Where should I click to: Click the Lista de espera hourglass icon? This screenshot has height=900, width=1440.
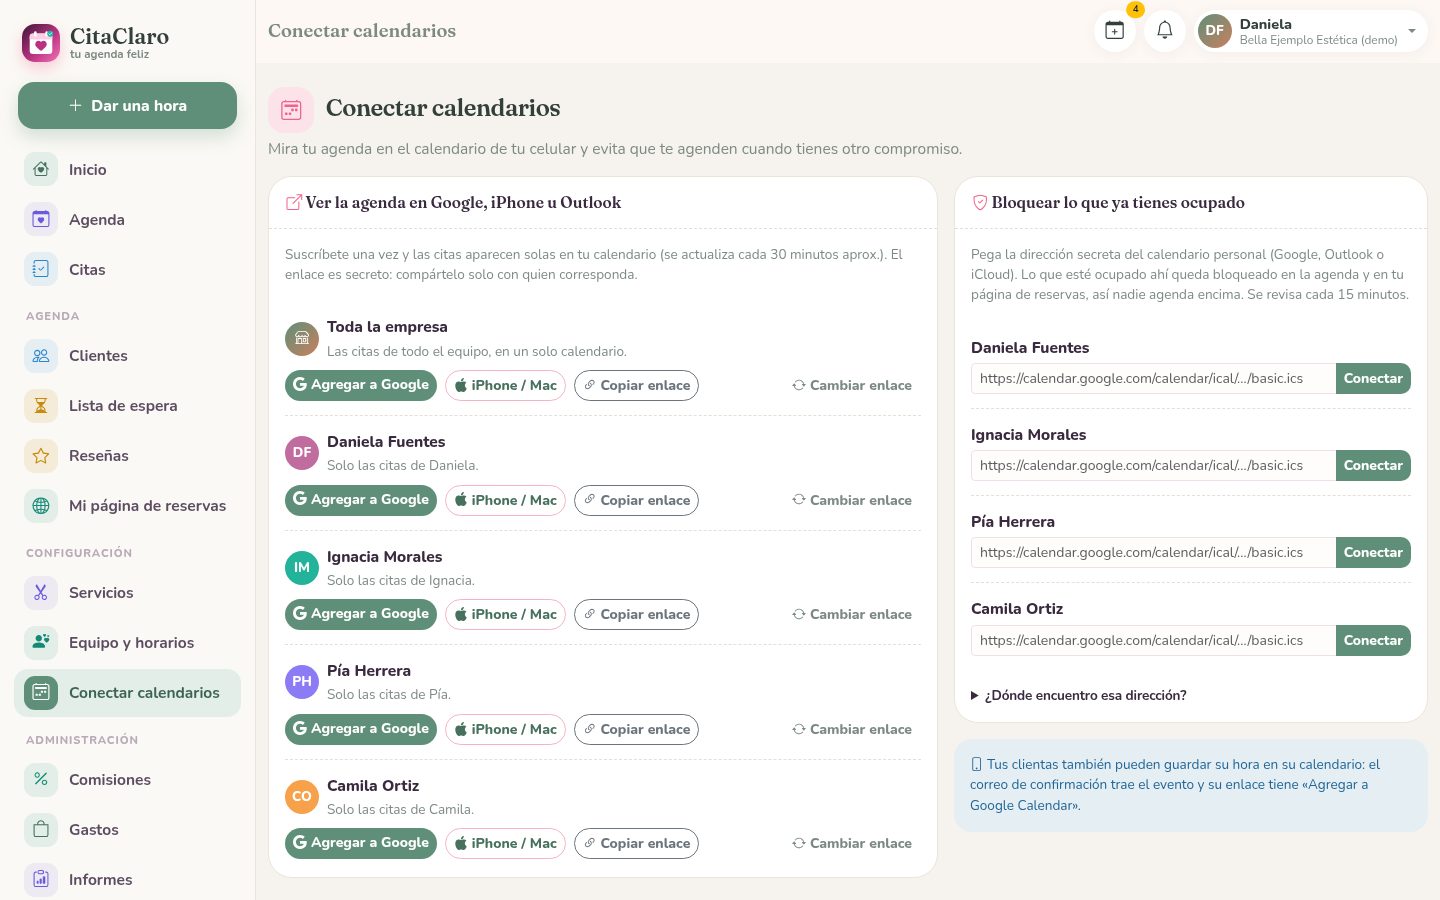click(x=41, y=405)
